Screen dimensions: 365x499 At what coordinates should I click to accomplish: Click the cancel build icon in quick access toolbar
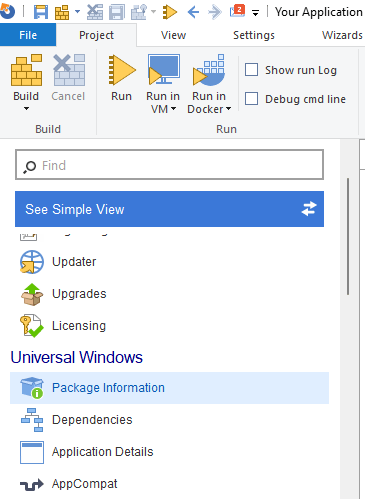tap(95, 12)
